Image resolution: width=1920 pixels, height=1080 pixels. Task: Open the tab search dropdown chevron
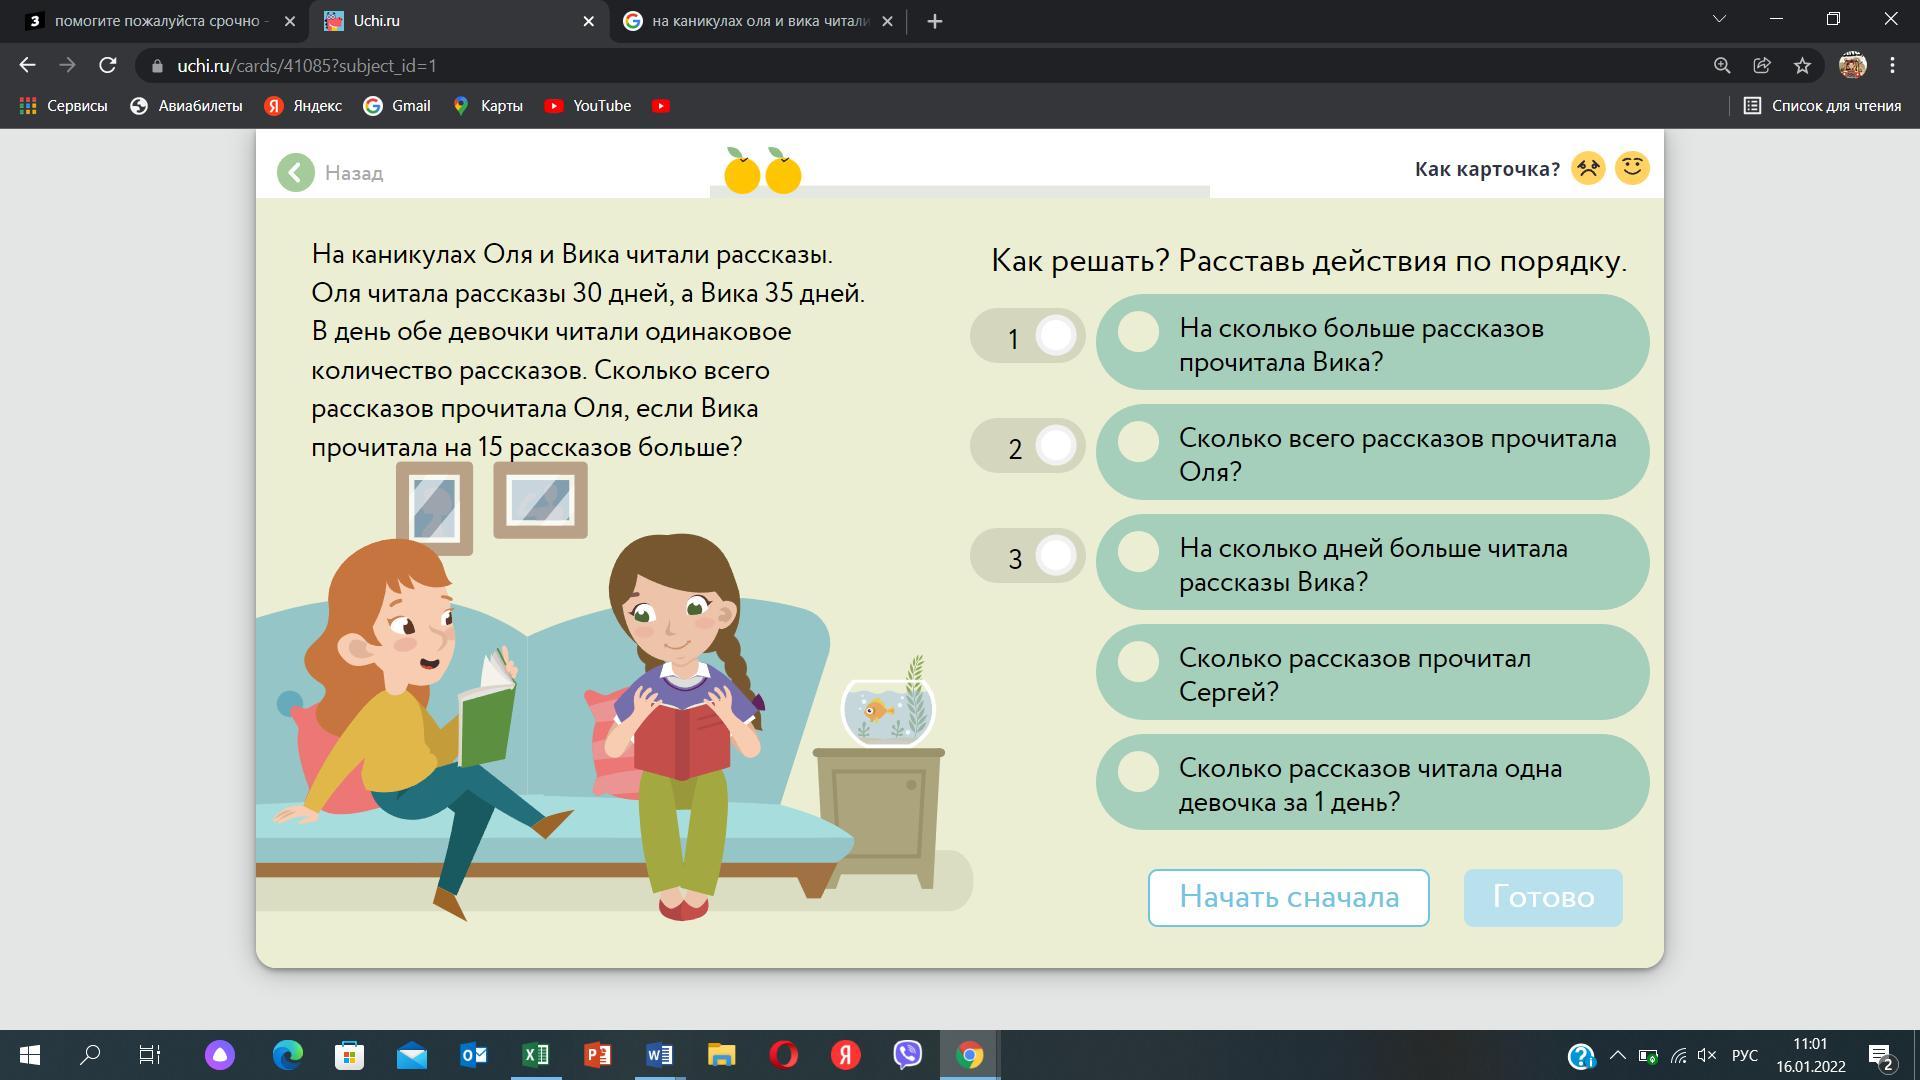pos(1720,20)
